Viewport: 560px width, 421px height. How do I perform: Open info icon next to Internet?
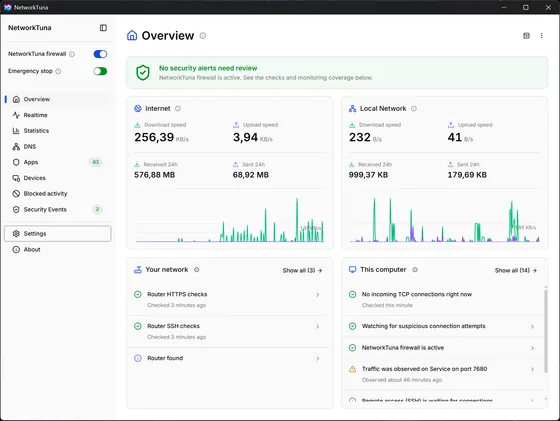click(178, 109)
